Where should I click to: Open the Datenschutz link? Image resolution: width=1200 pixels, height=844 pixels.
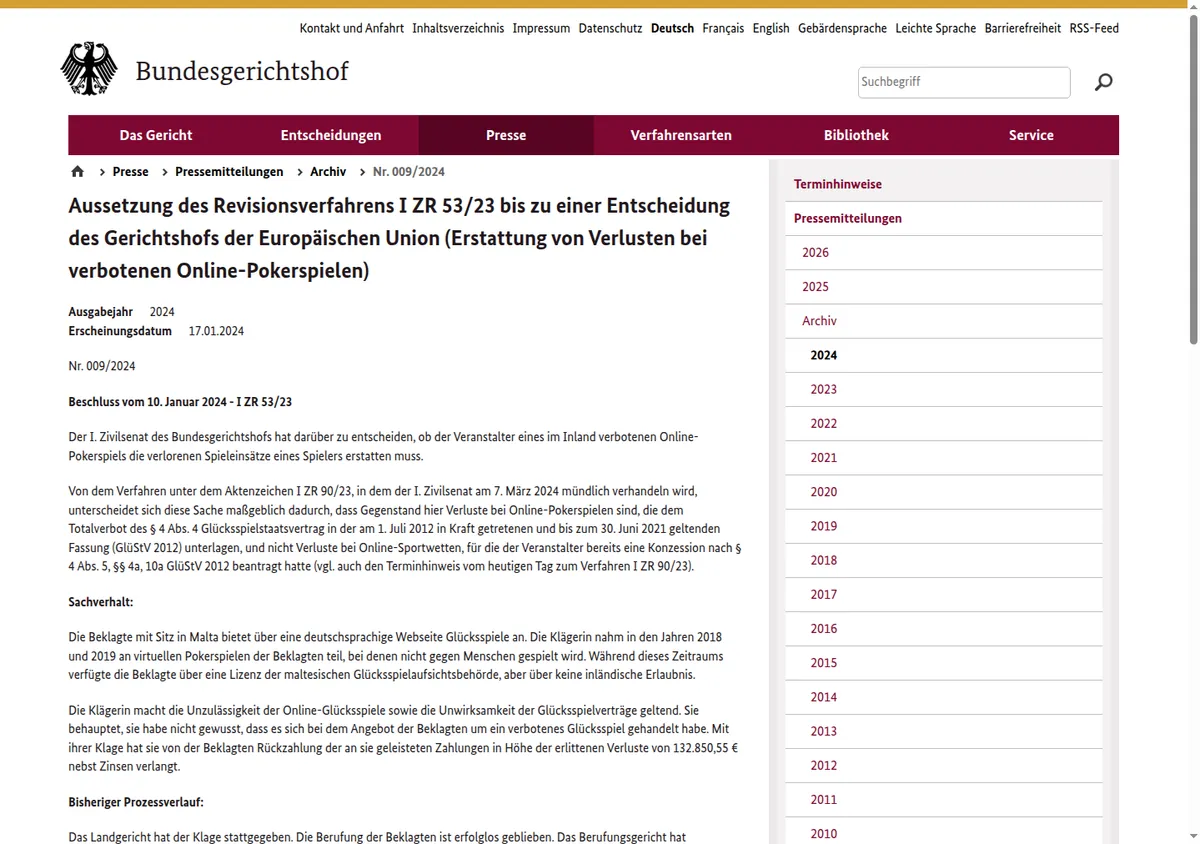click(610, 28)
